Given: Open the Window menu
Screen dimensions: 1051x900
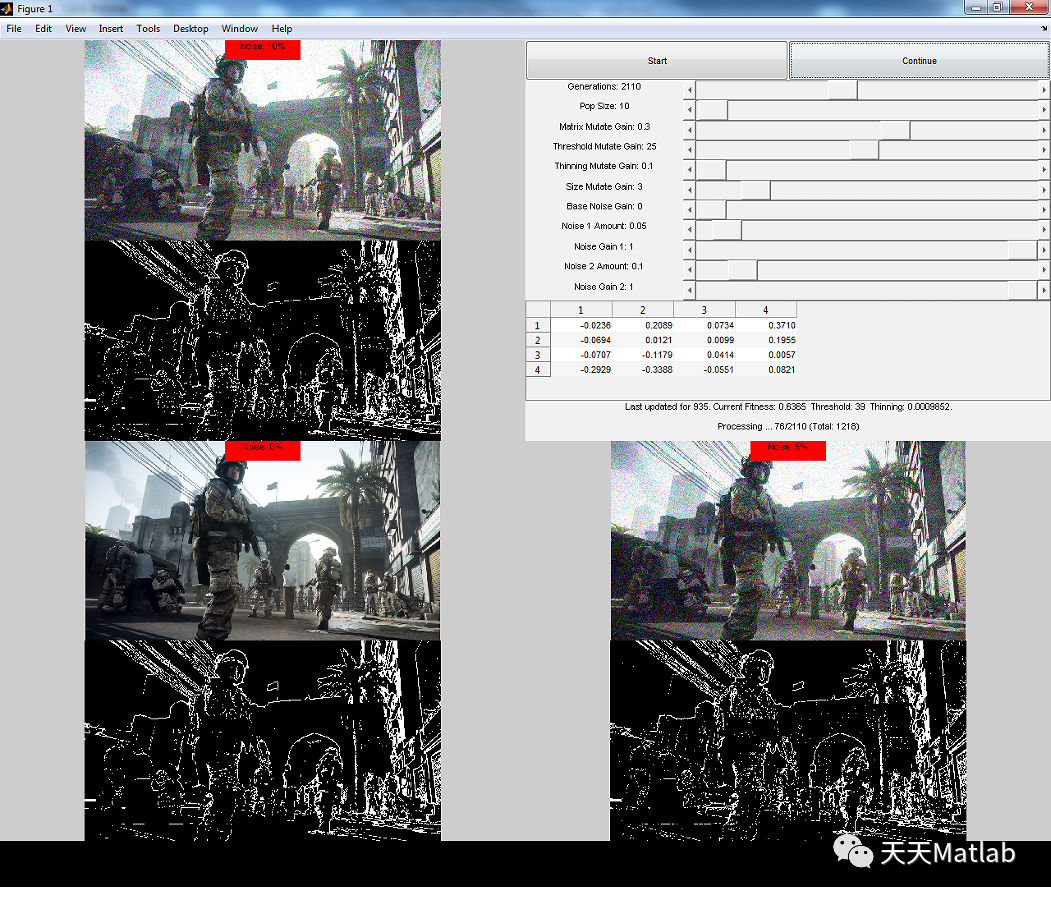Looking at the screenshot, I should 239,29.
